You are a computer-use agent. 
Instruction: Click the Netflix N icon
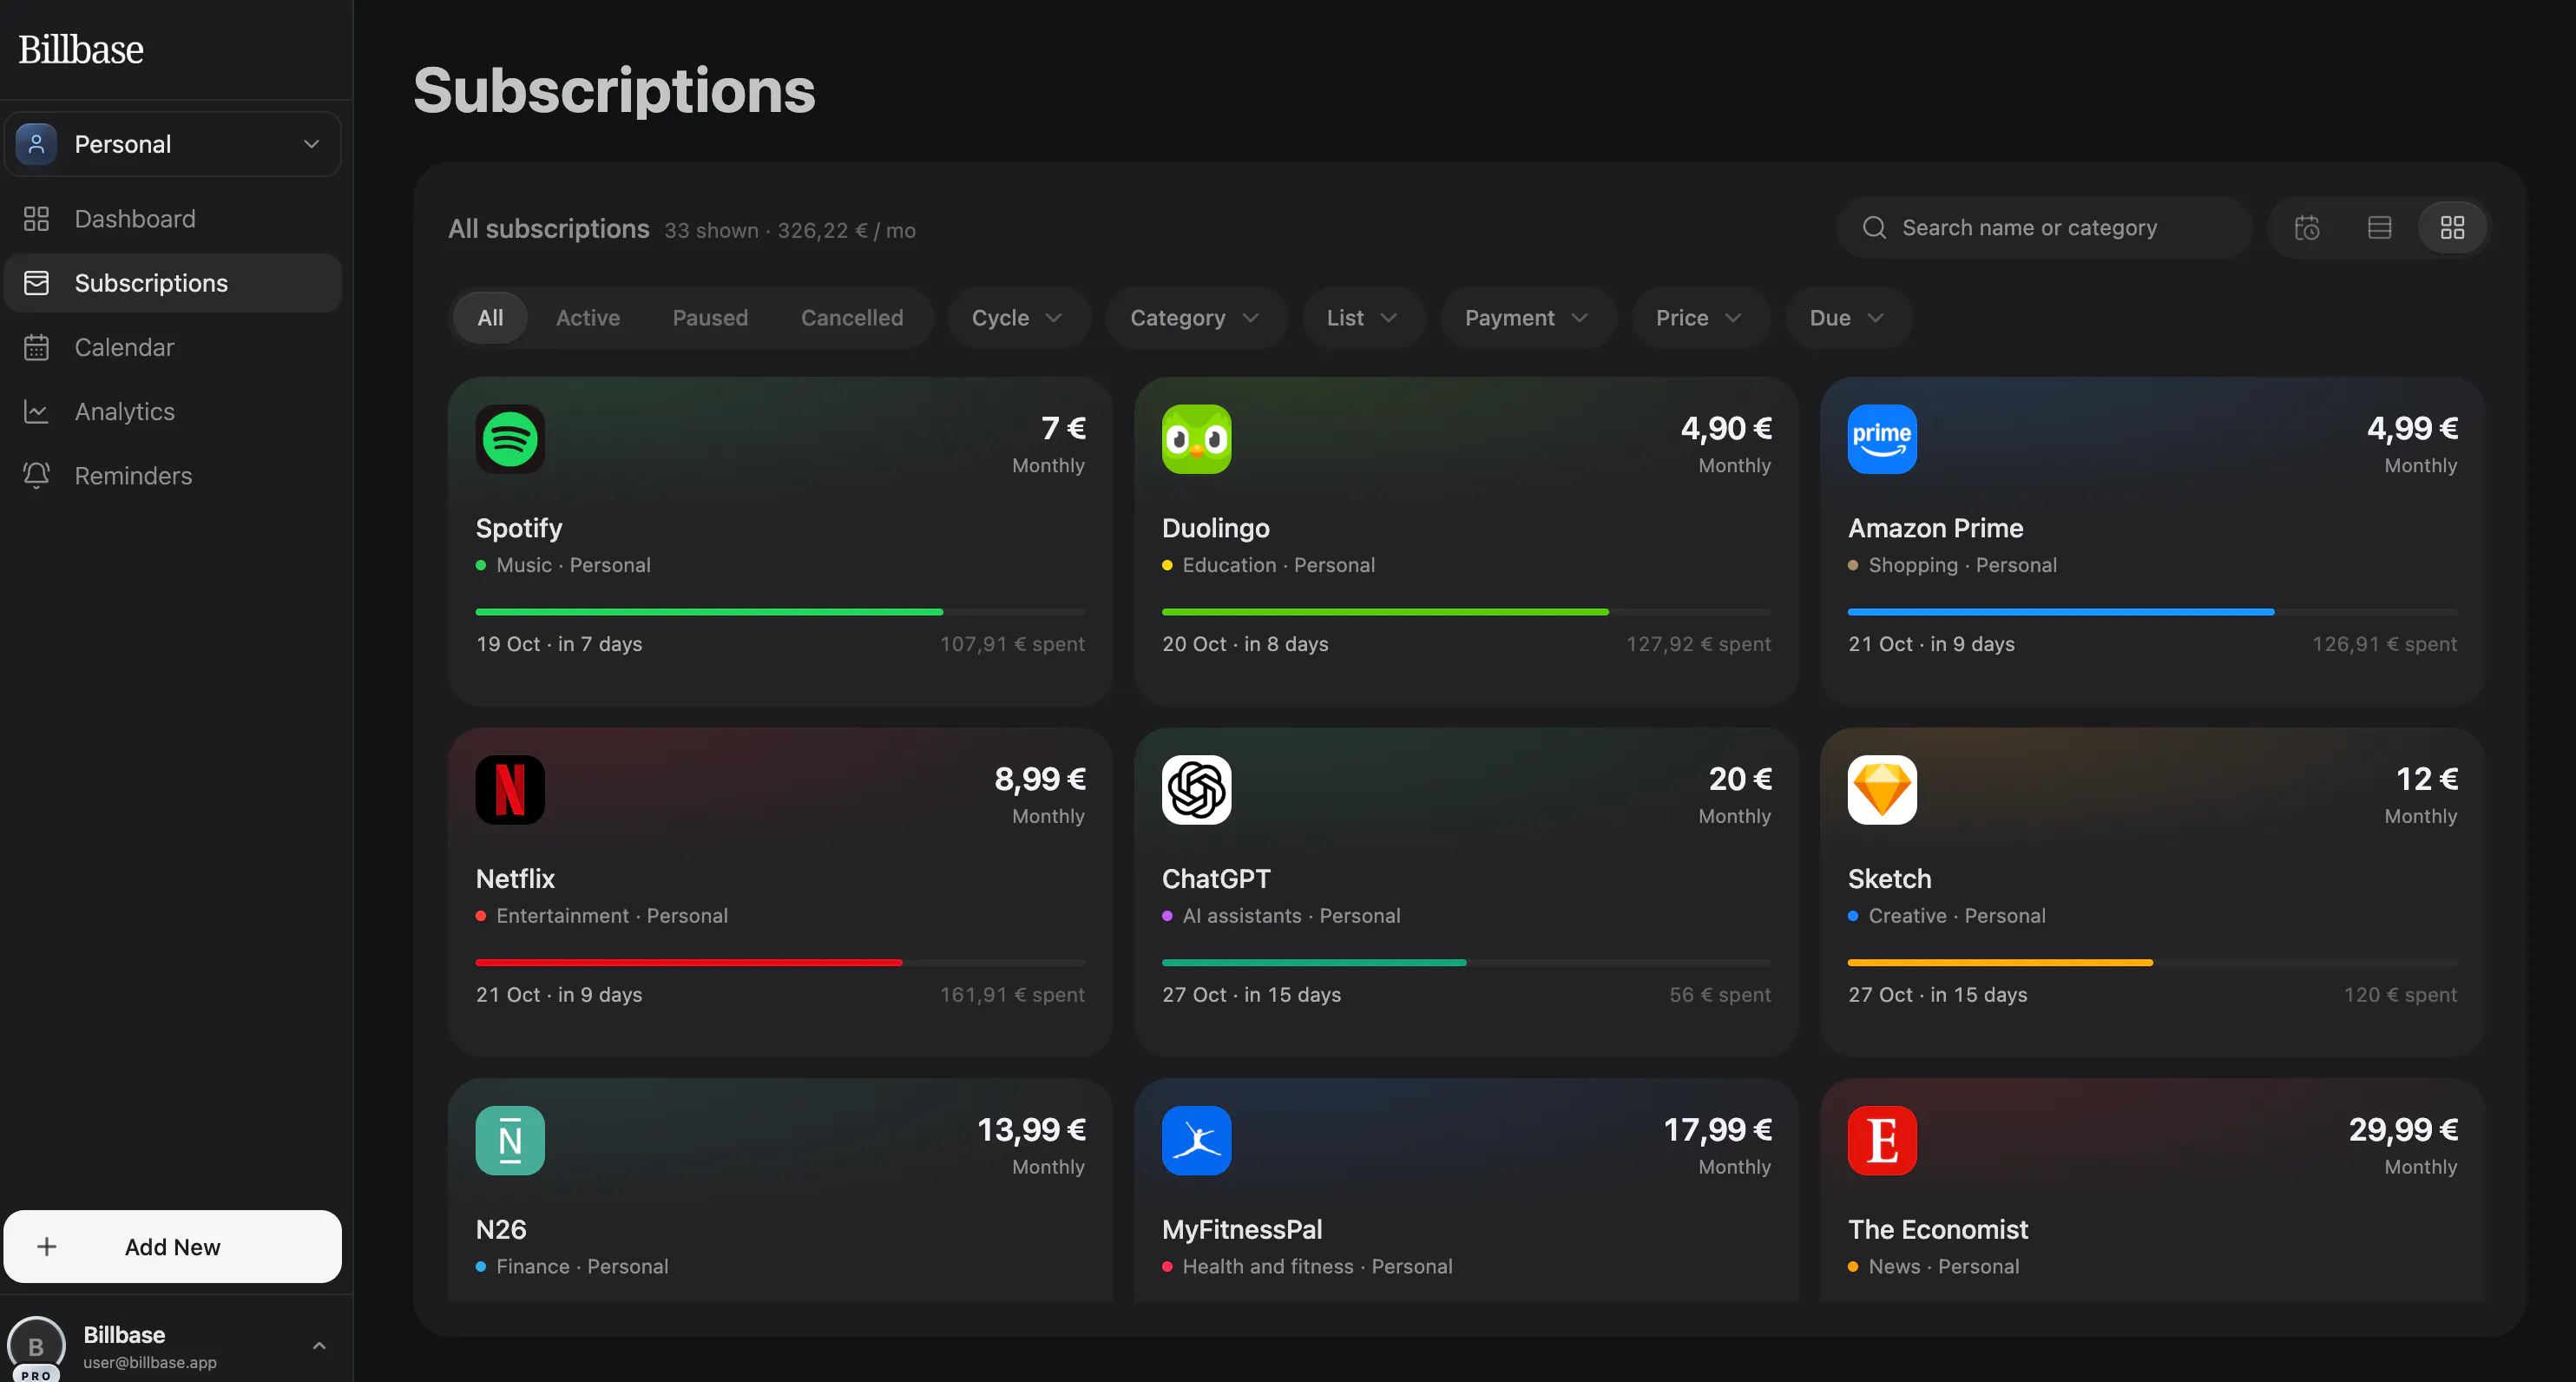[510, 790]
